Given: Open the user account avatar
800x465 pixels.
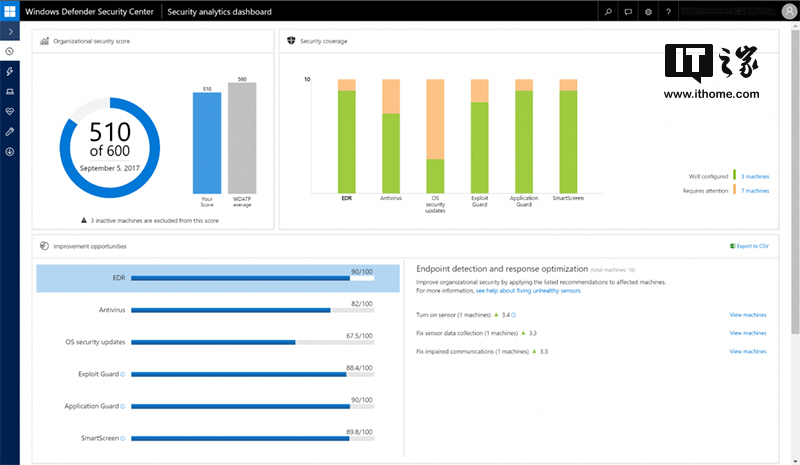Looking at the screenshot, I should [787, 11].
